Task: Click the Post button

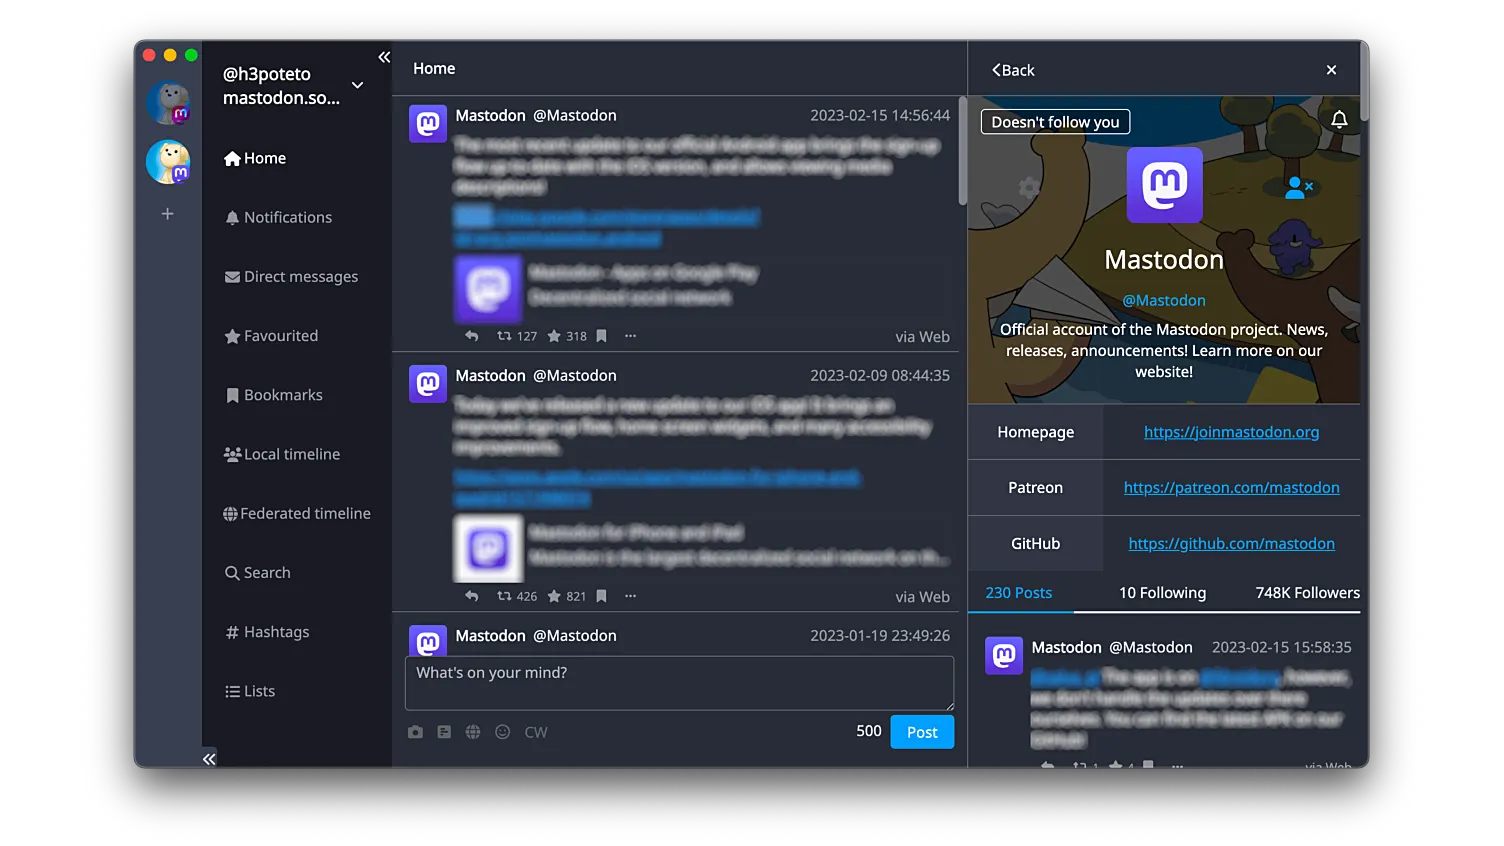Action: (922, 732)
